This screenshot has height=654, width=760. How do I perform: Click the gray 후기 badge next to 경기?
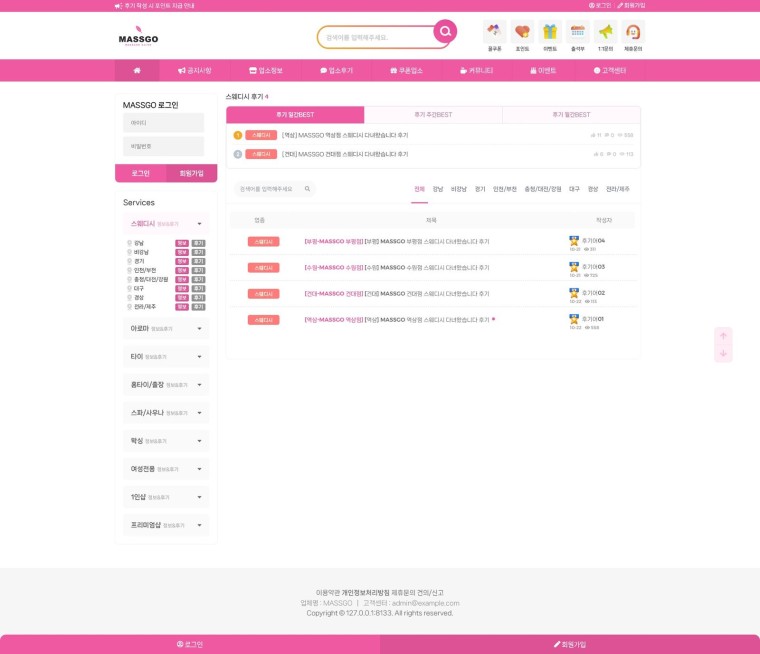point(198,261)
